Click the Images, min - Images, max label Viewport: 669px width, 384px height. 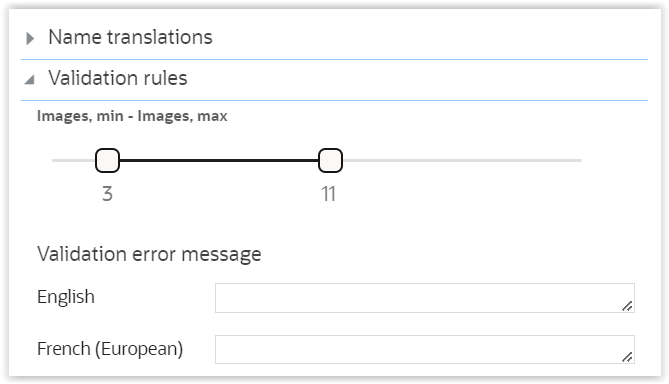[132, 116]
